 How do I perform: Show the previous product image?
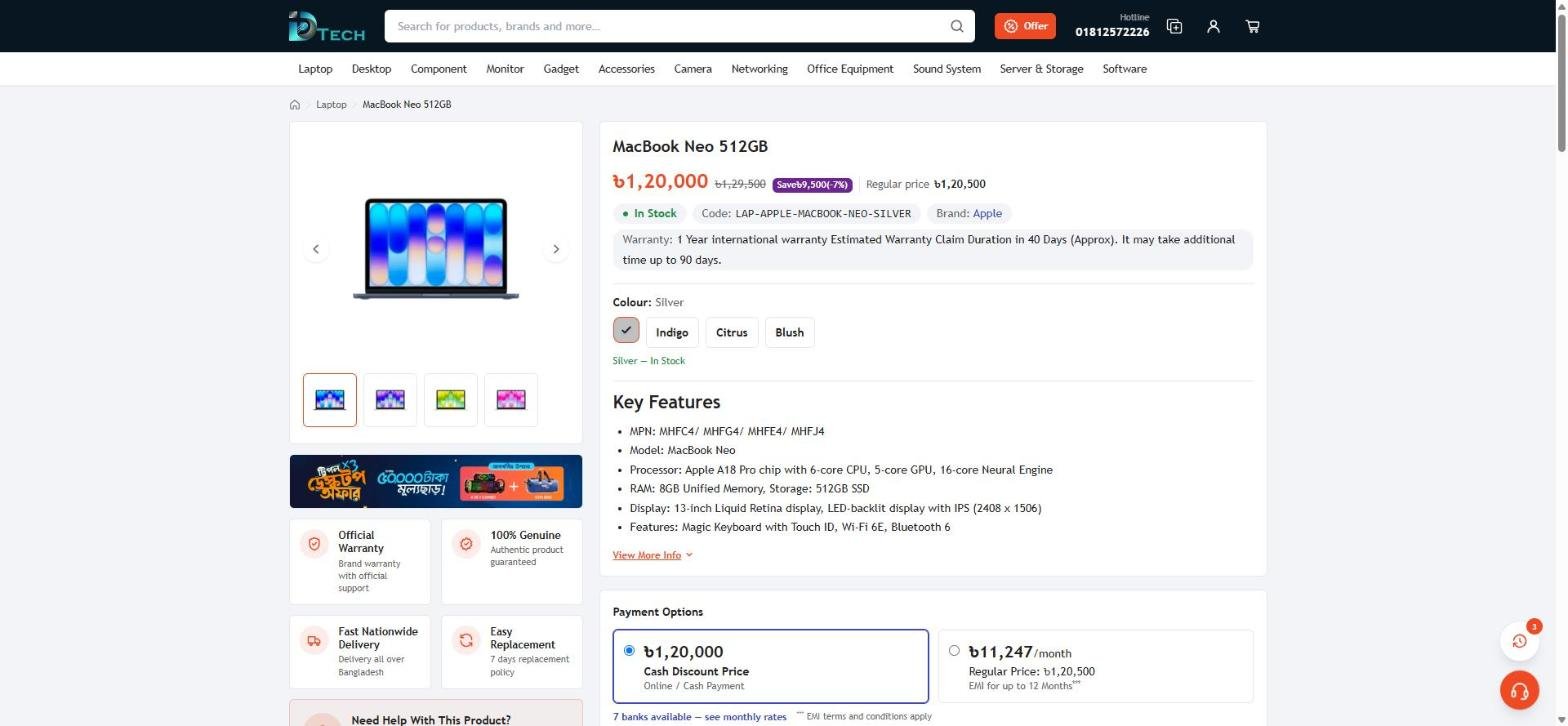click(x=316, y=249)
